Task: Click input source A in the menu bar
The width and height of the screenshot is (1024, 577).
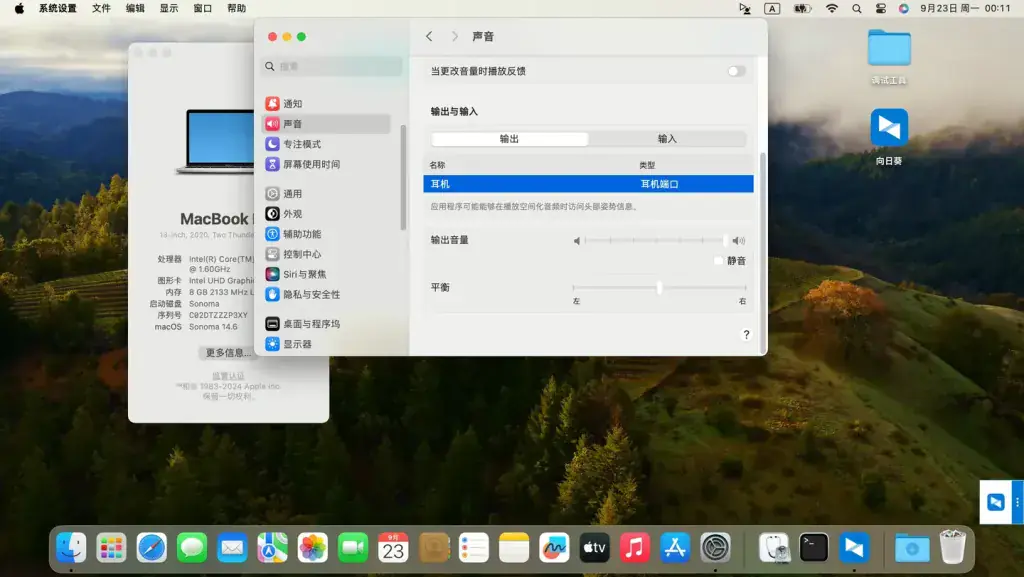Action: (x=772, y=8)
